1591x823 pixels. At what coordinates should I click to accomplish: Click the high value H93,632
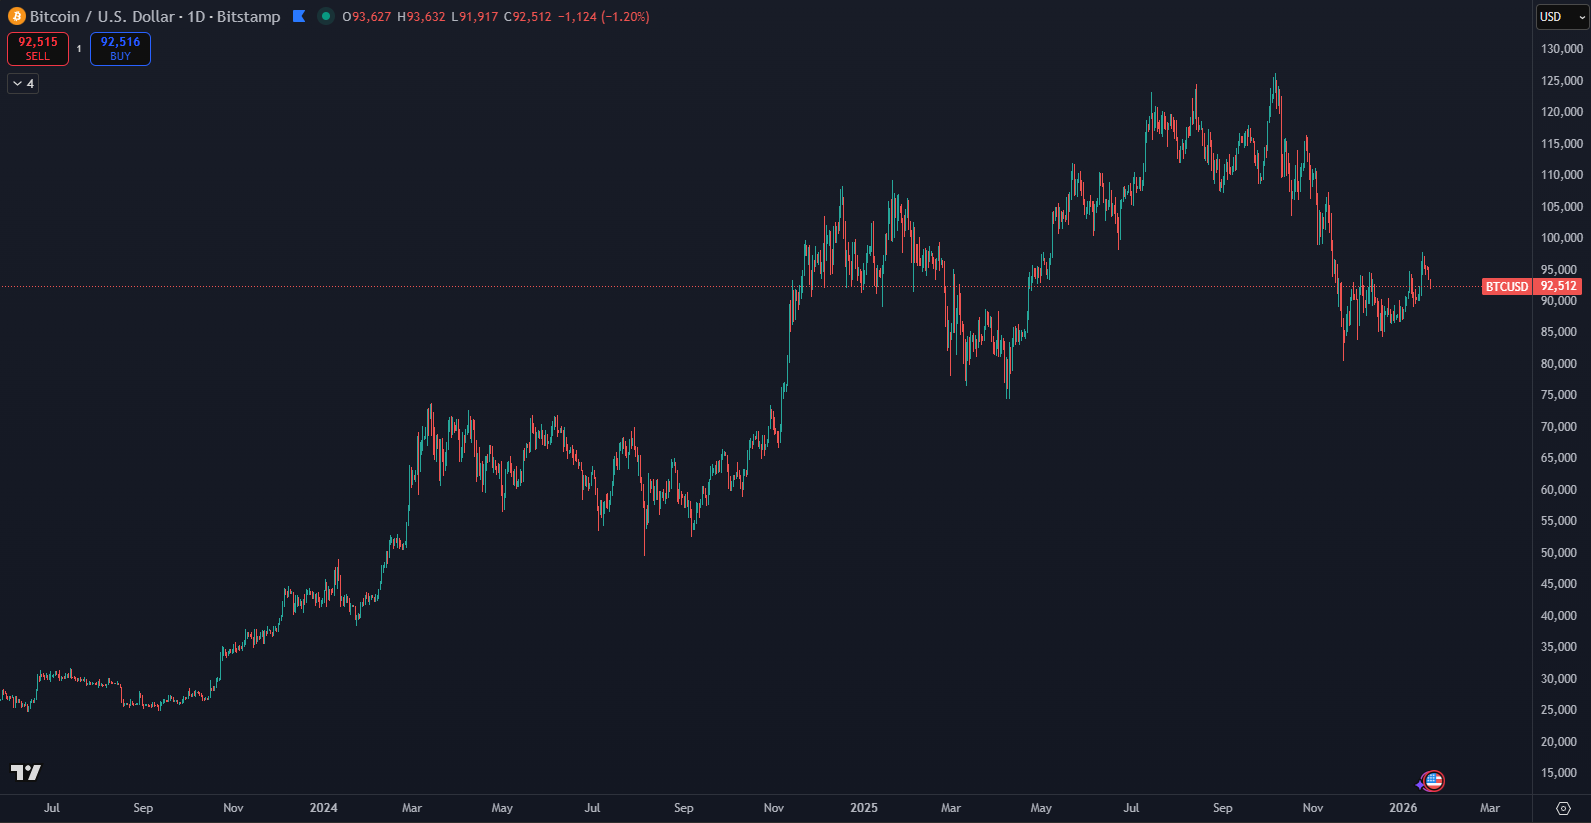(x=421, y=17)
